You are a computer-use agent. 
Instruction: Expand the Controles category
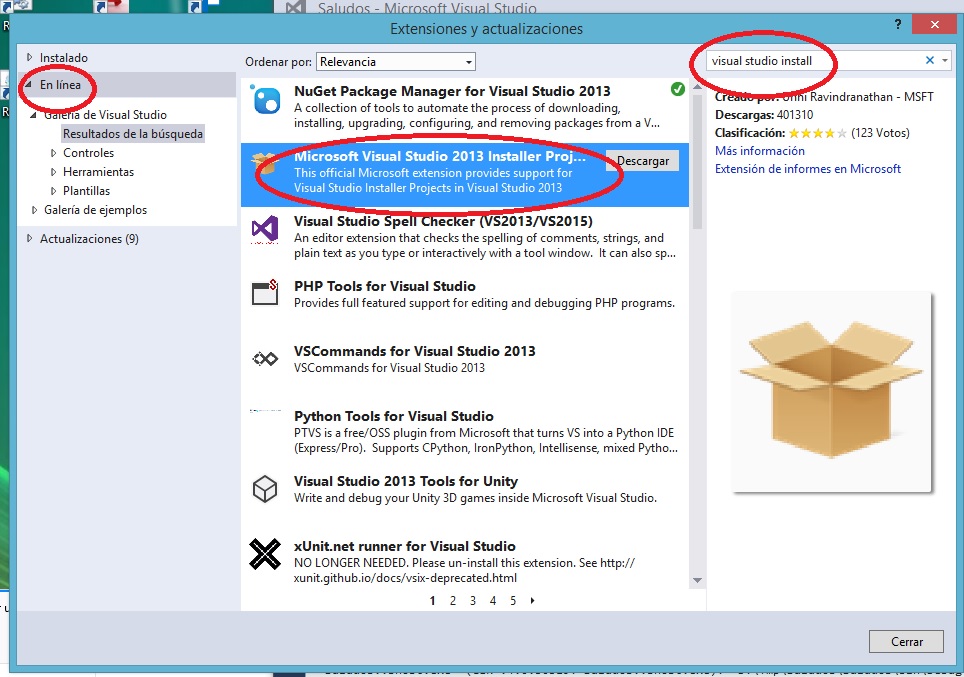tap(53, 153)
